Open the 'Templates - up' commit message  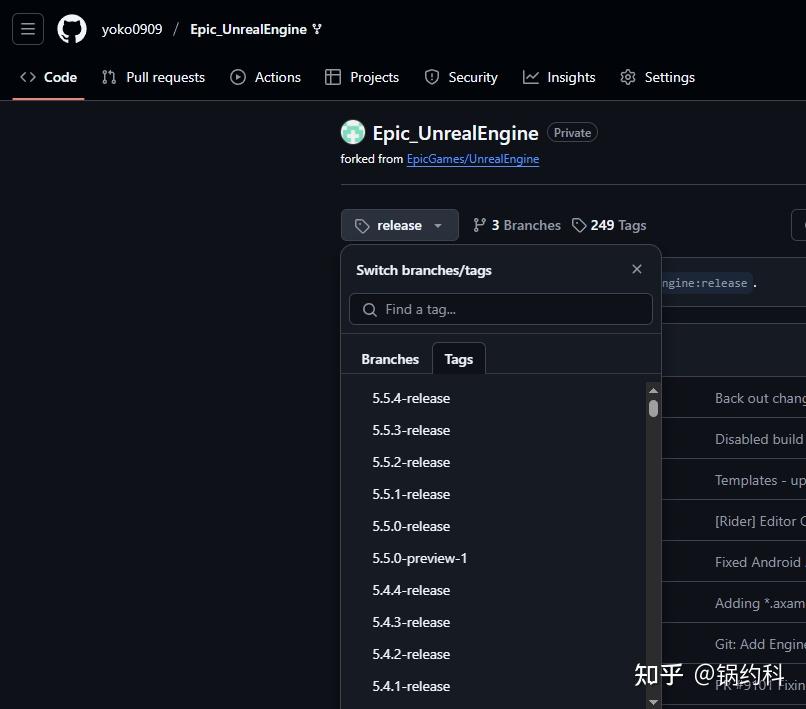(x=760, y=480)
